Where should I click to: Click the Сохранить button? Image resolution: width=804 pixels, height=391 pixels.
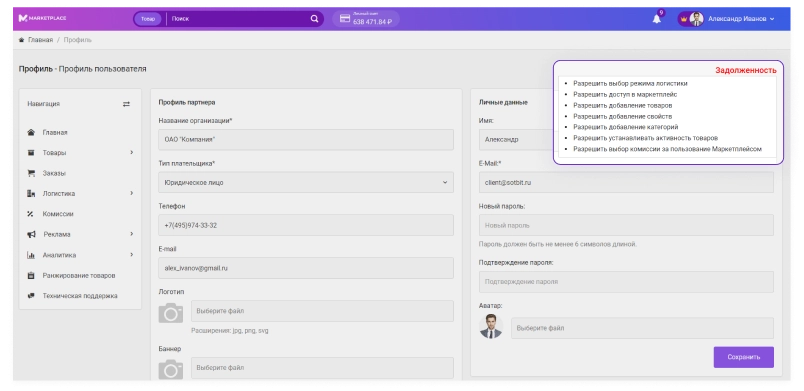click(x=743, y=357)
